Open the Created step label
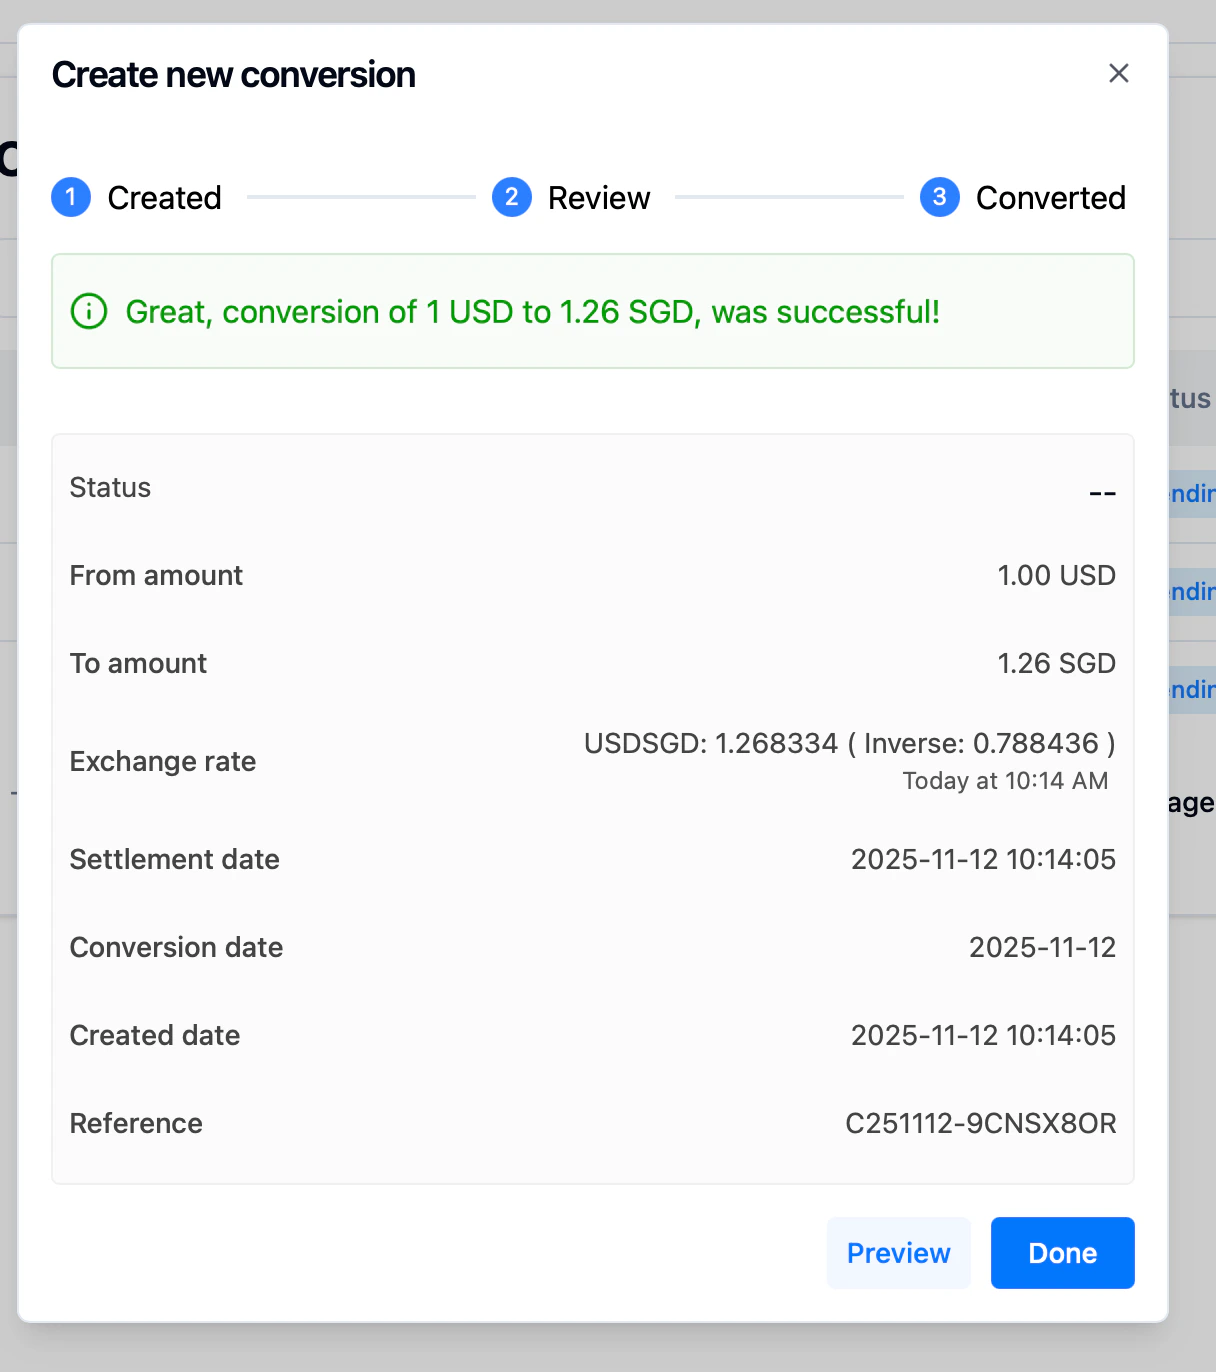 pyautogui.click(x=164, y=197)
